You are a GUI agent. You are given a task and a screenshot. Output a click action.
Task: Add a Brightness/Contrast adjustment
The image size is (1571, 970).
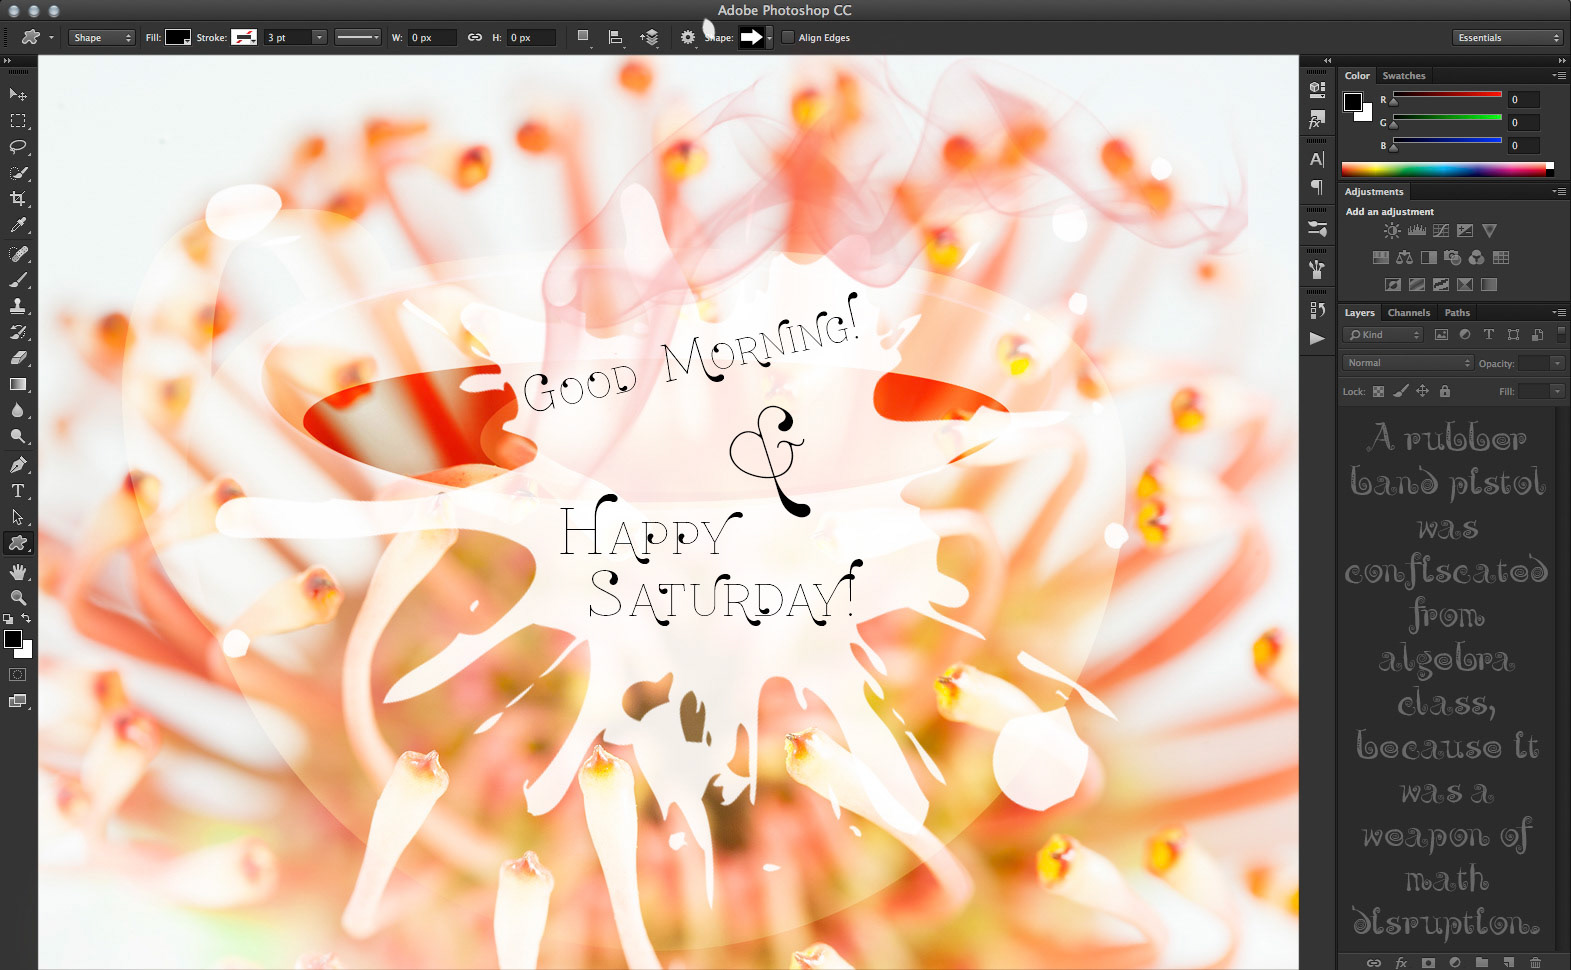(1392, 231)
